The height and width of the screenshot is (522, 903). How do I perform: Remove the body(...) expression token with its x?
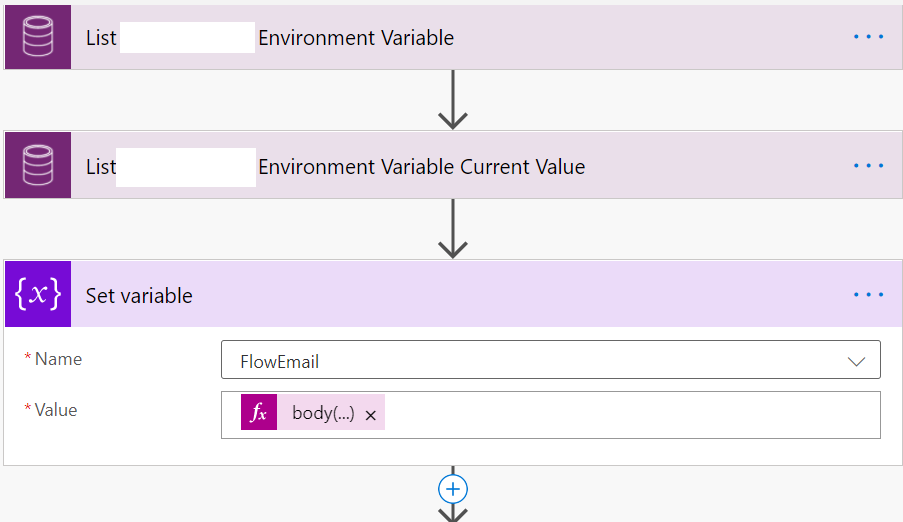pyautogui.click(x=371, y=415)
